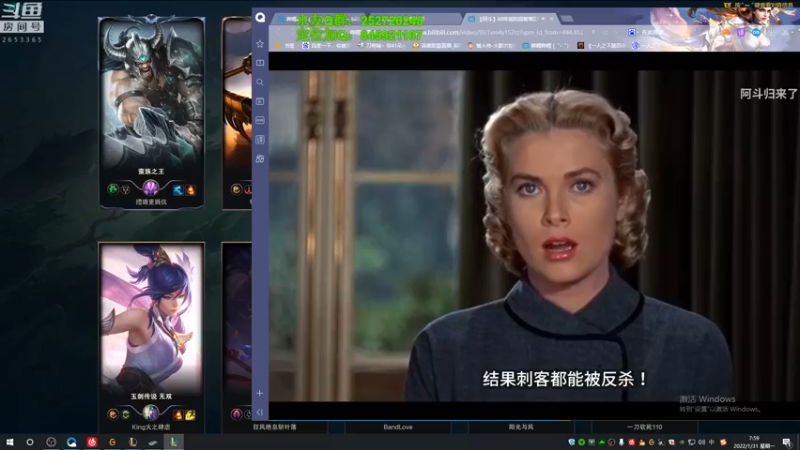Open the Baidu bookmark in bookmarks bar
Image resolution: width=800 pixels, height=450 pixels.
click(327, 45)
